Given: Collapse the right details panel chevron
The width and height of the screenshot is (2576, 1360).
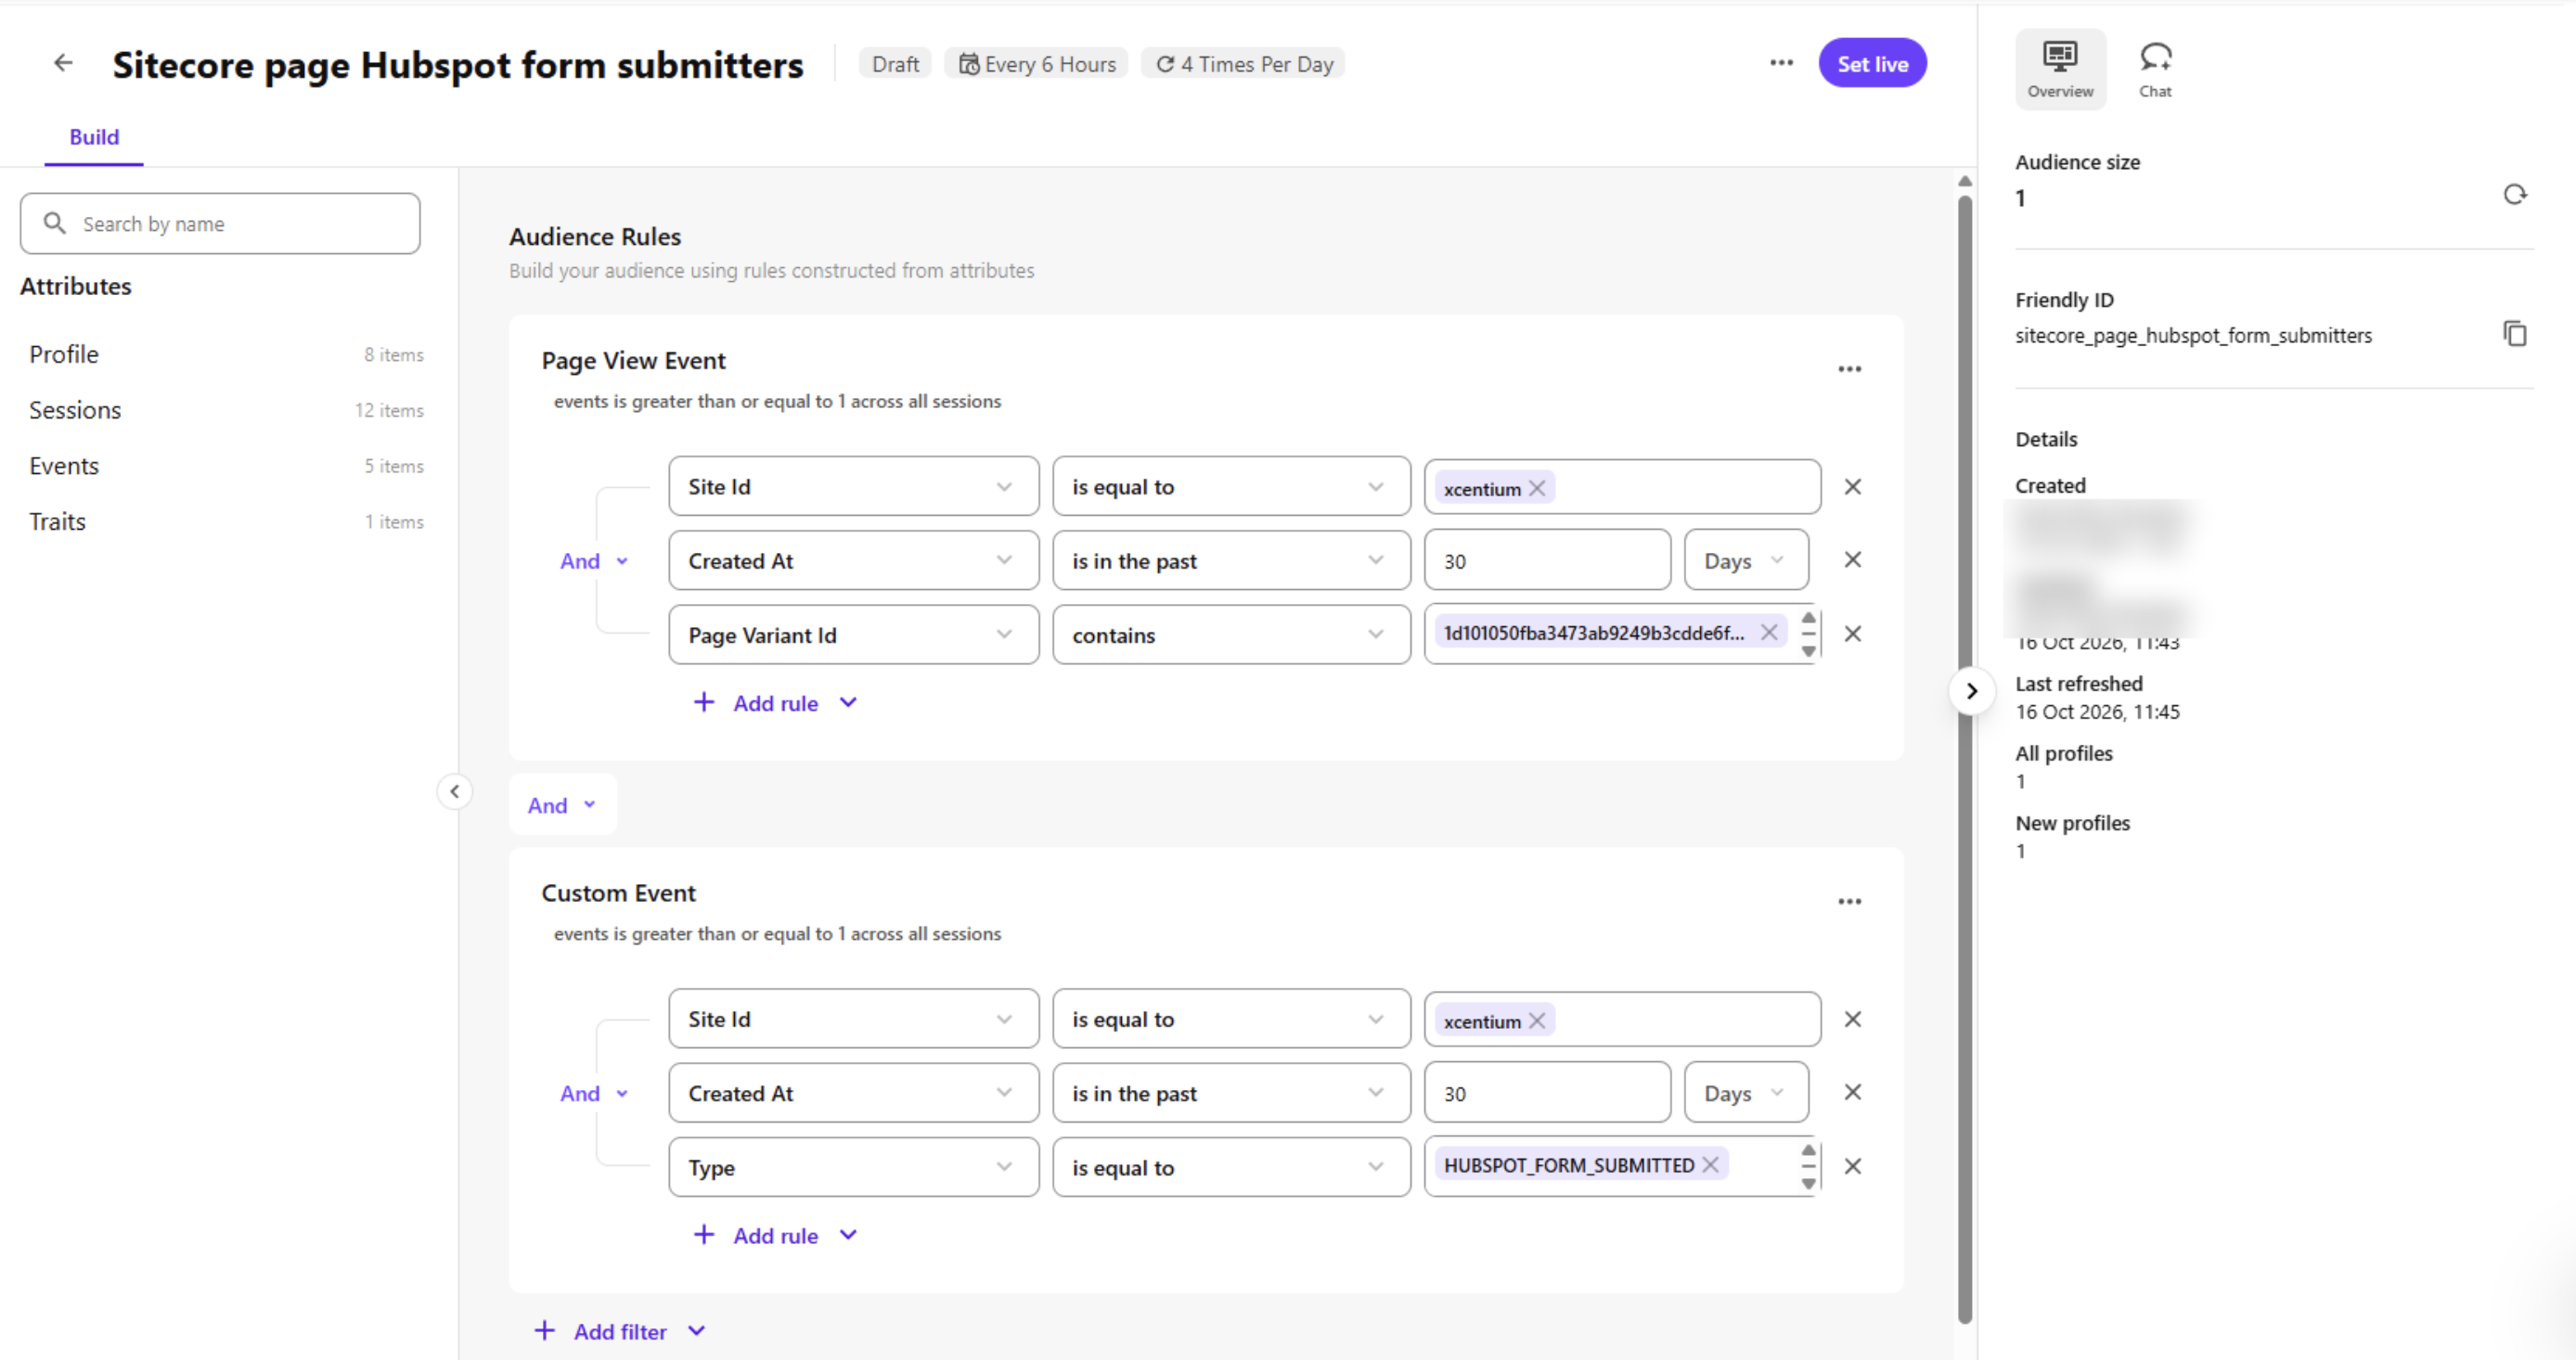Looking at the screenshot, I should click(x=1971, y=691).
